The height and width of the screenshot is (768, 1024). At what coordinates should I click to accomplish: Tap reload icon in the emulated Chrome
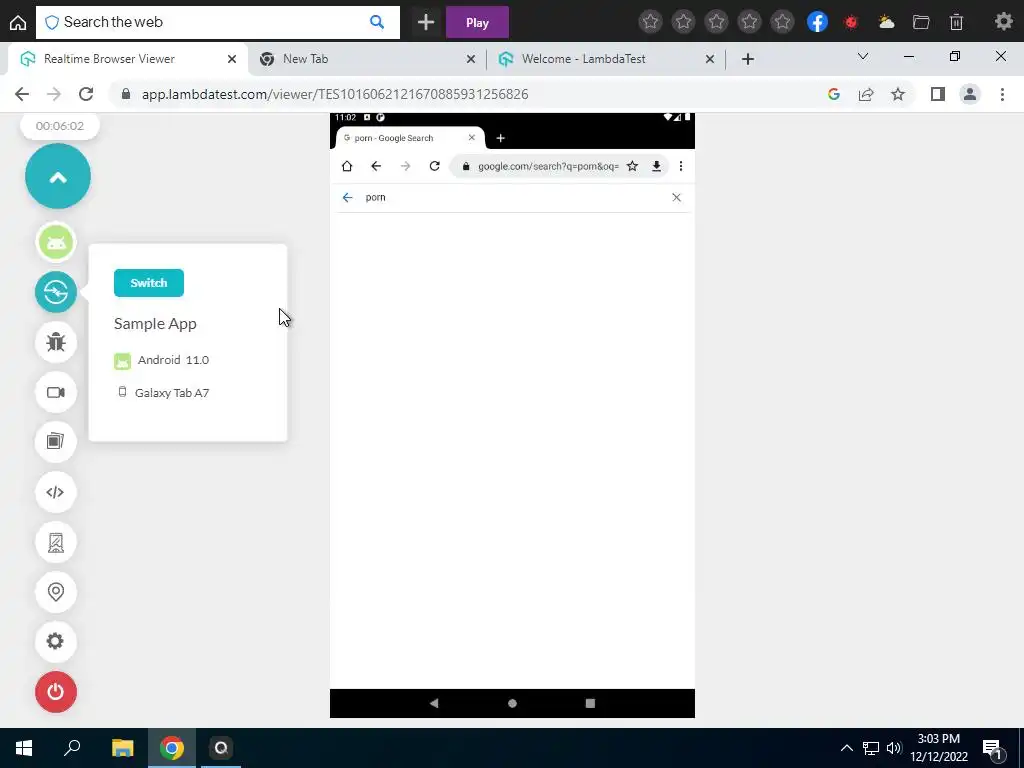pos(434,166)
